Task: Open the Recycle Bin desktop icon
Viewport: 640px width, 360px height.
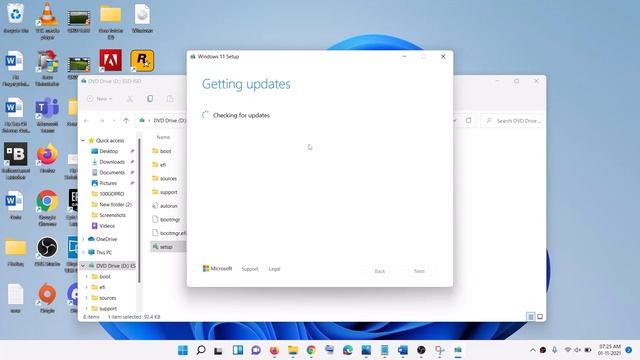Action: (x=16, y=17)
